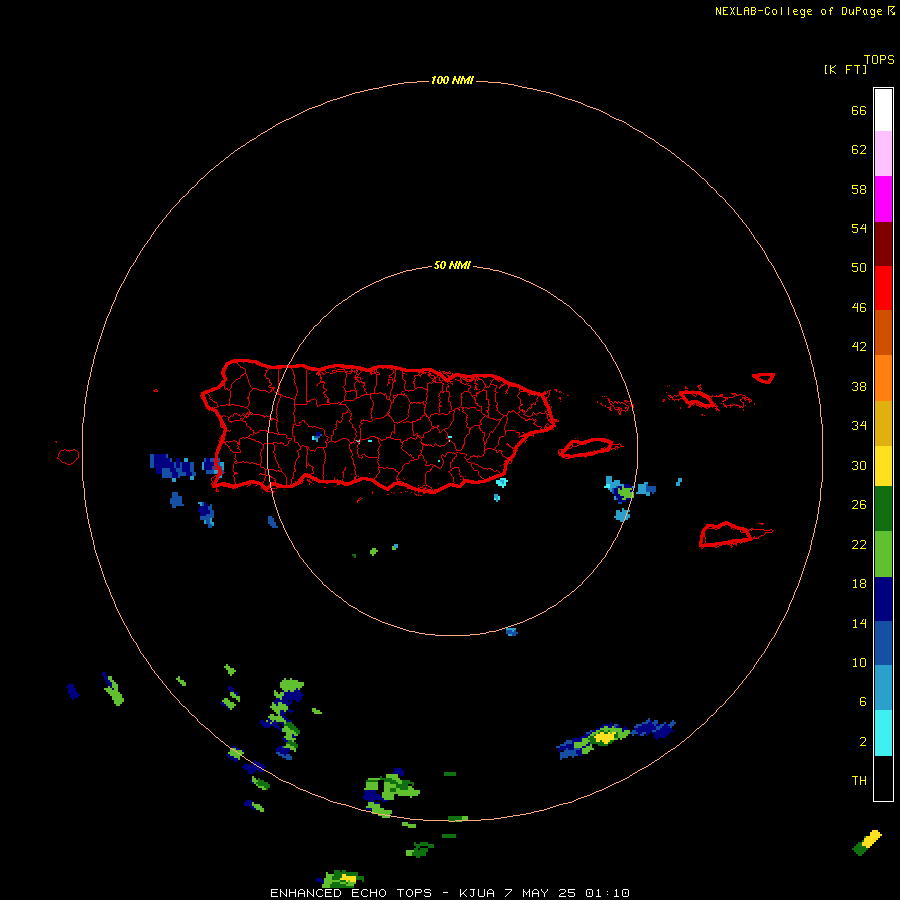
Task: Click the 14 legend value
Action: click(859, 623)
